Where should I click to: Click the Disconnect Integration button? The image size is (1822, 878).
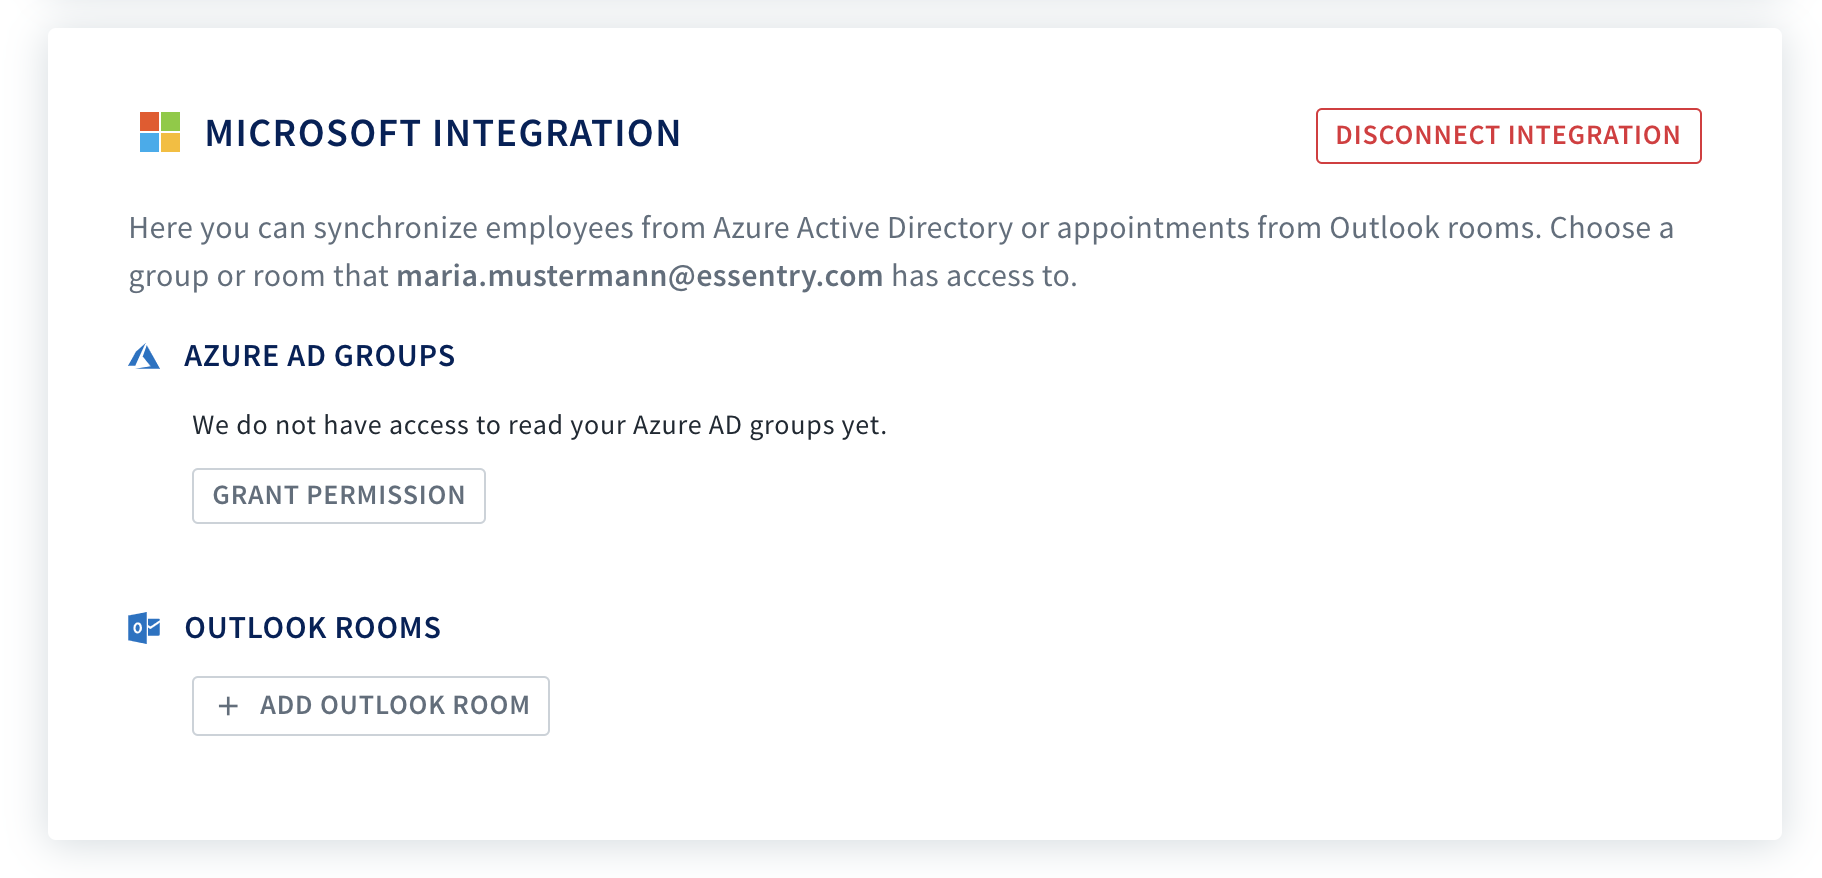(x=1508, y=136)
